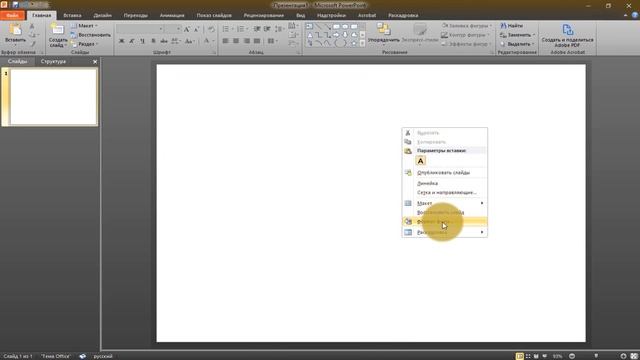Viewport: 640px width, 360px height.
Task: Increase list indent level icon
Action: click(267, 29)
